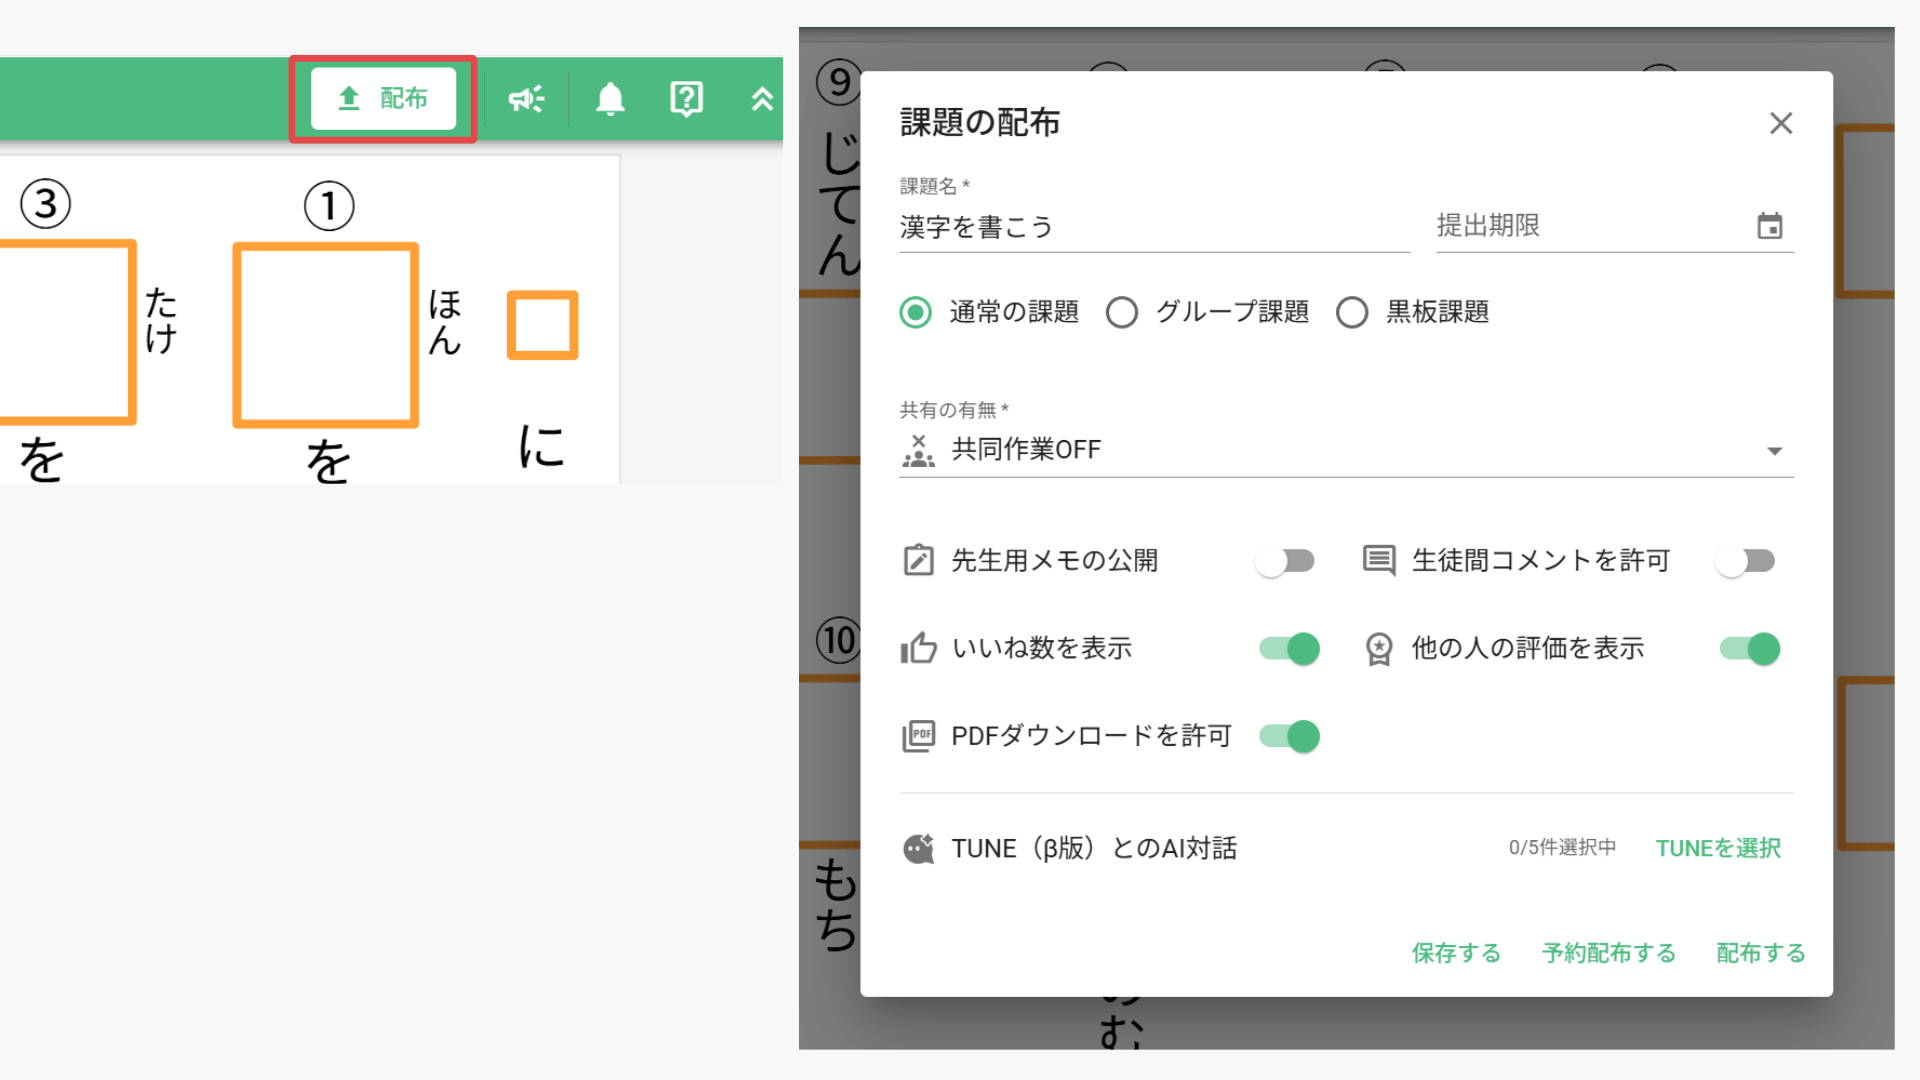The width and height of the screenshot is (1920, 1080).
Task: Click the orange answer box under ③
Action: [66, 332]
